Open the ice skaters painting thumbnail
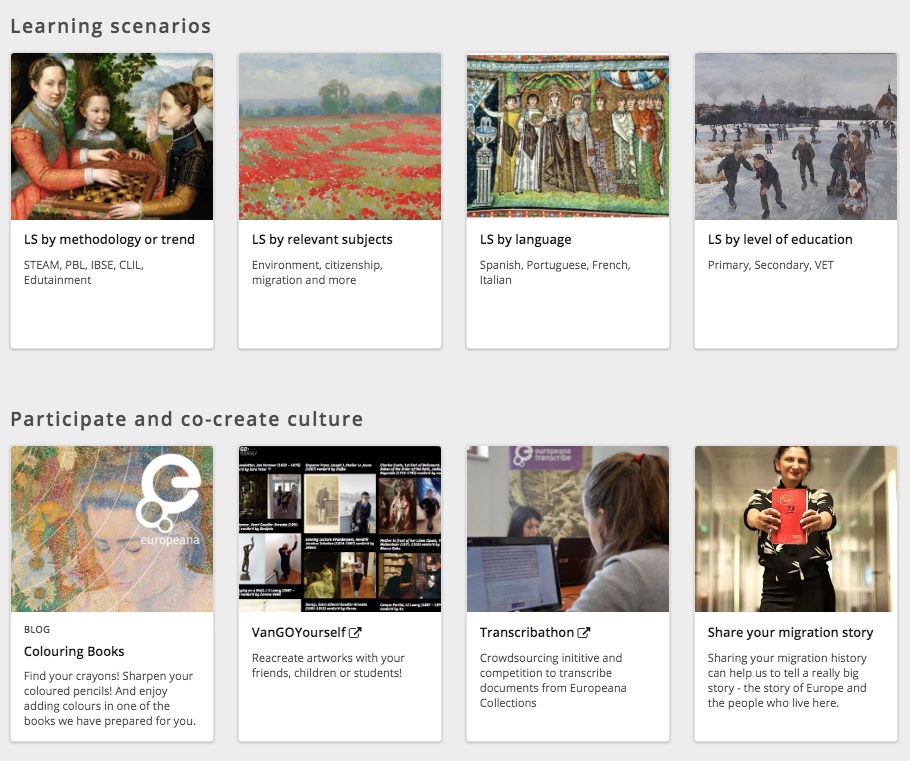Viewport: 910px width, 761px height. click(x=796, y=136)
